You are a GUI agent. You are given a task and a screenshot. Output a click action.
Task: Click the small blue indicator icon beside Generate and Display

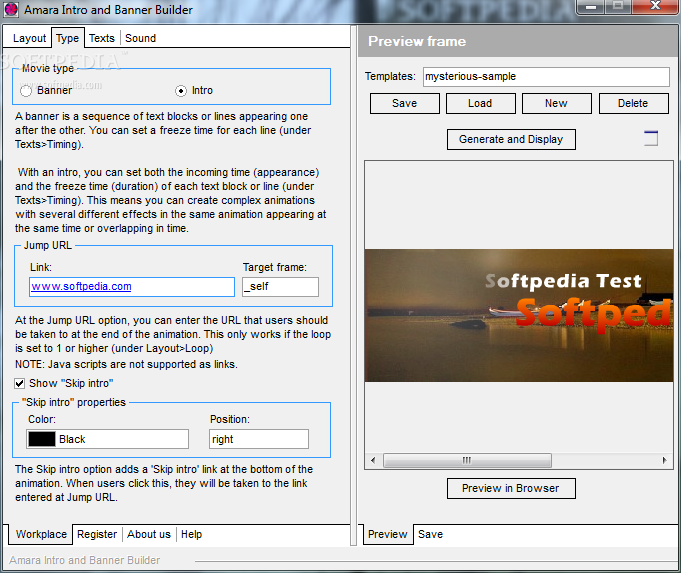click(x=651, y=138)
